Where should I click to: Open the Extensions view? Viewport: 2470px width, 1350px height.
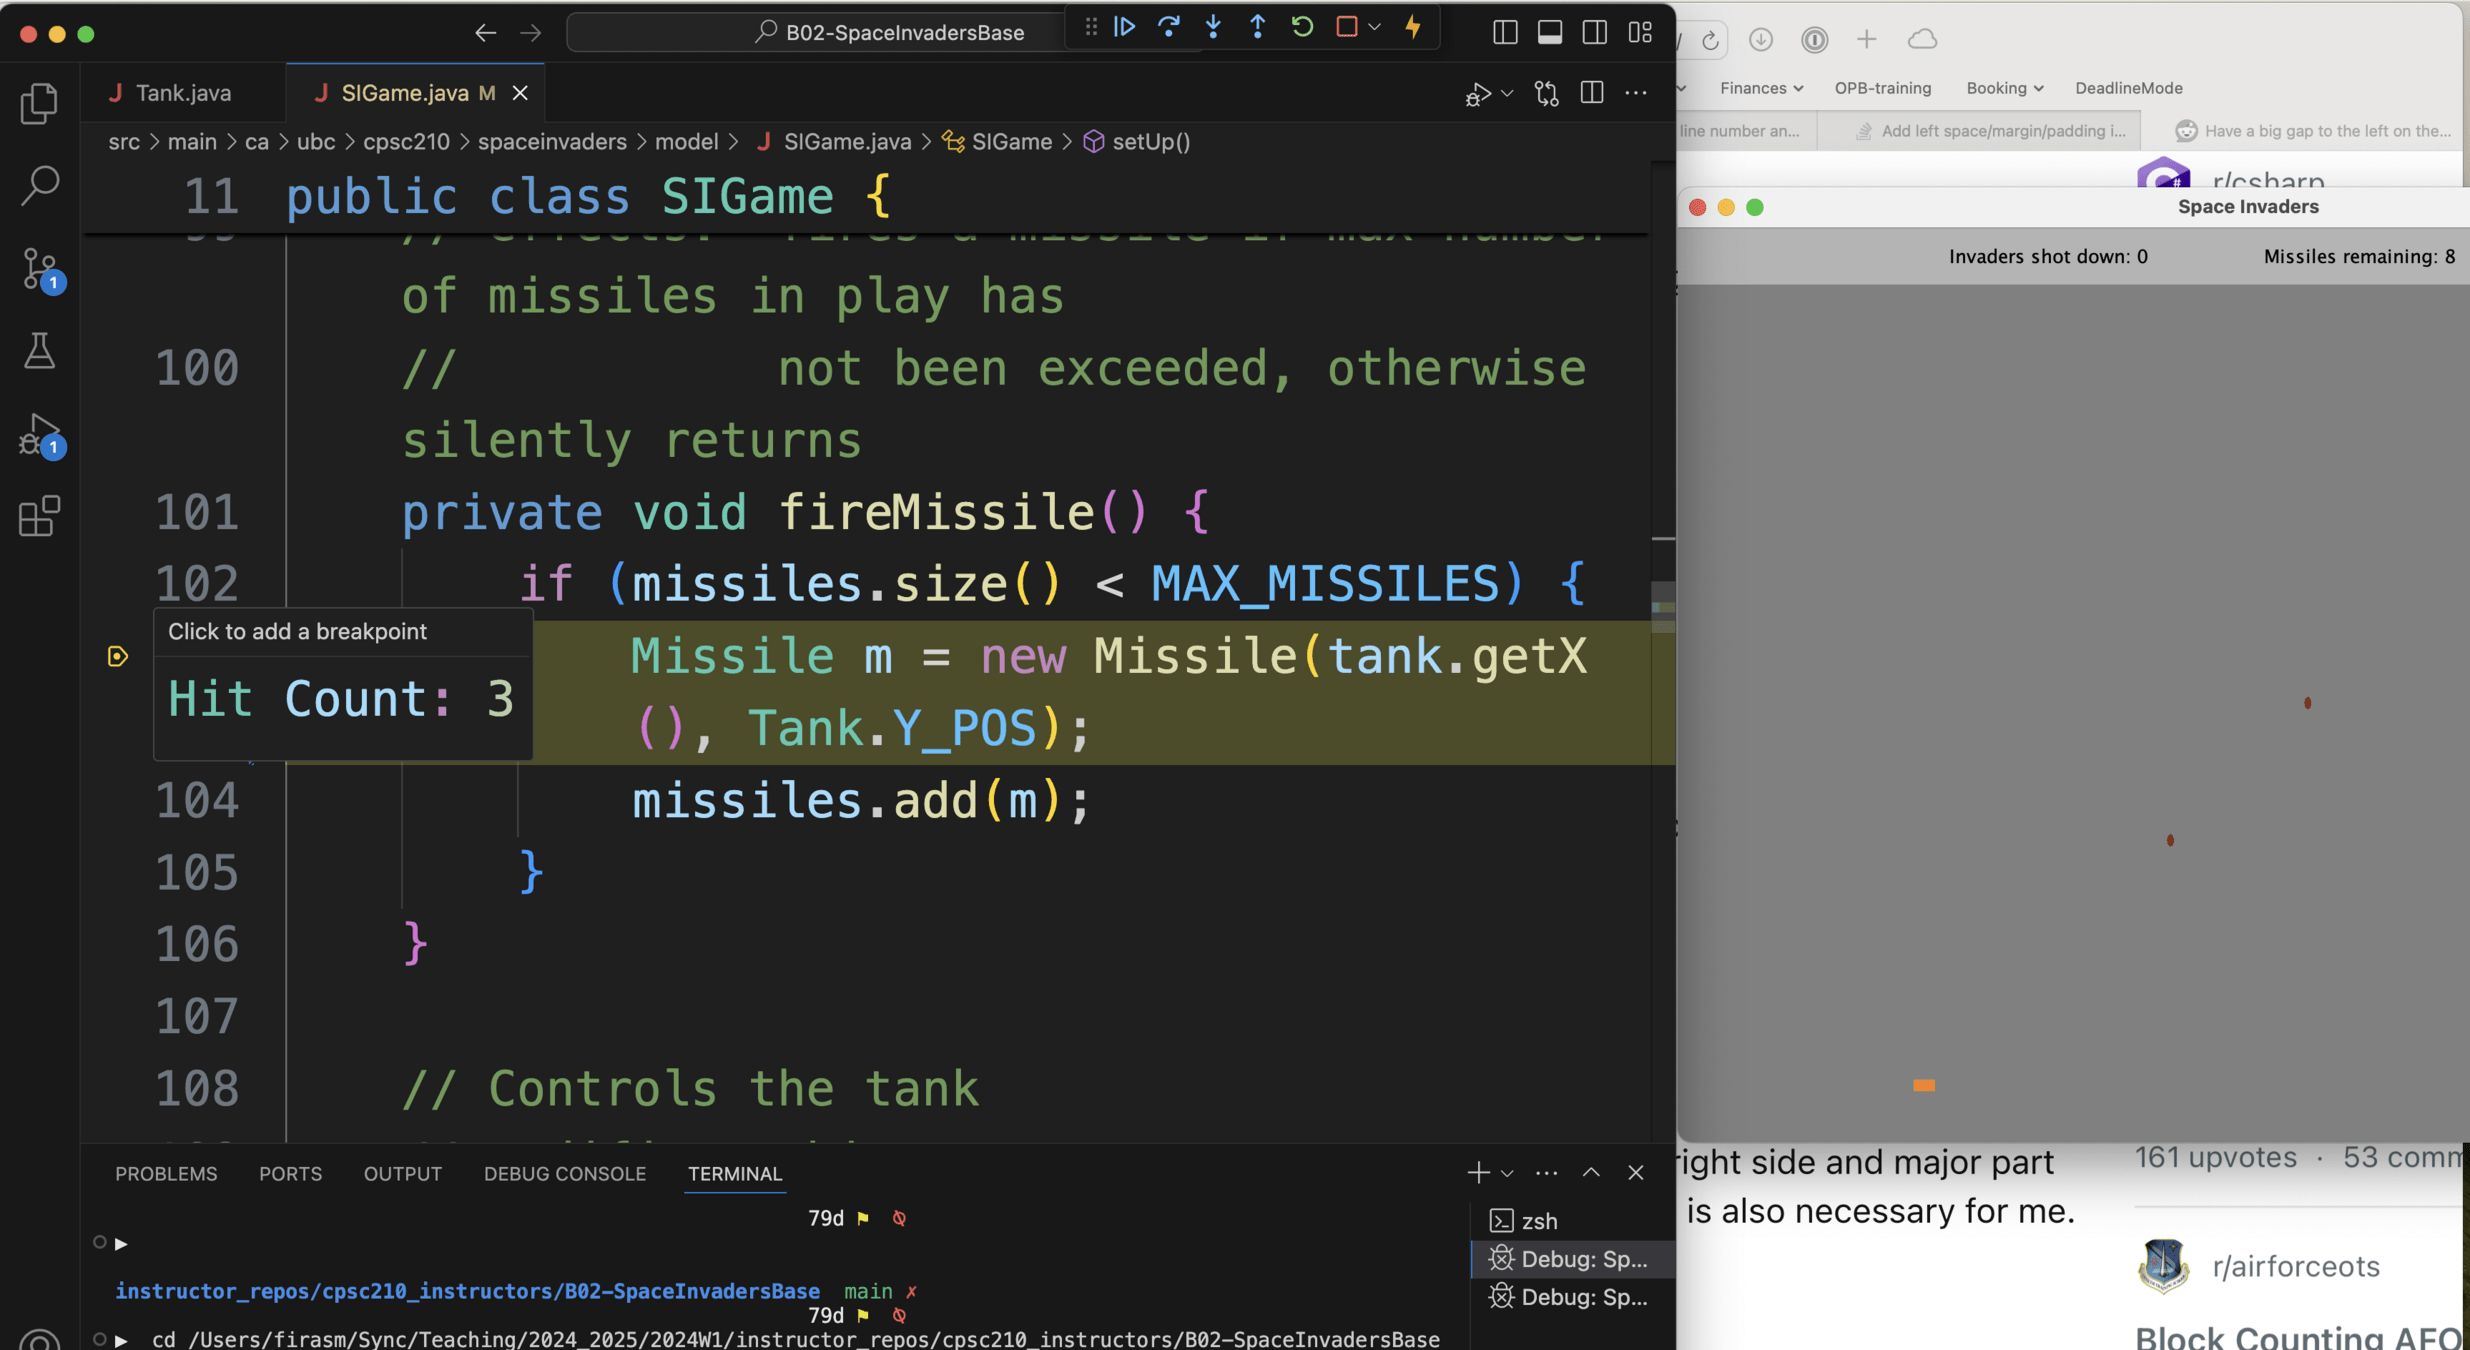click(x=39, y=517)
